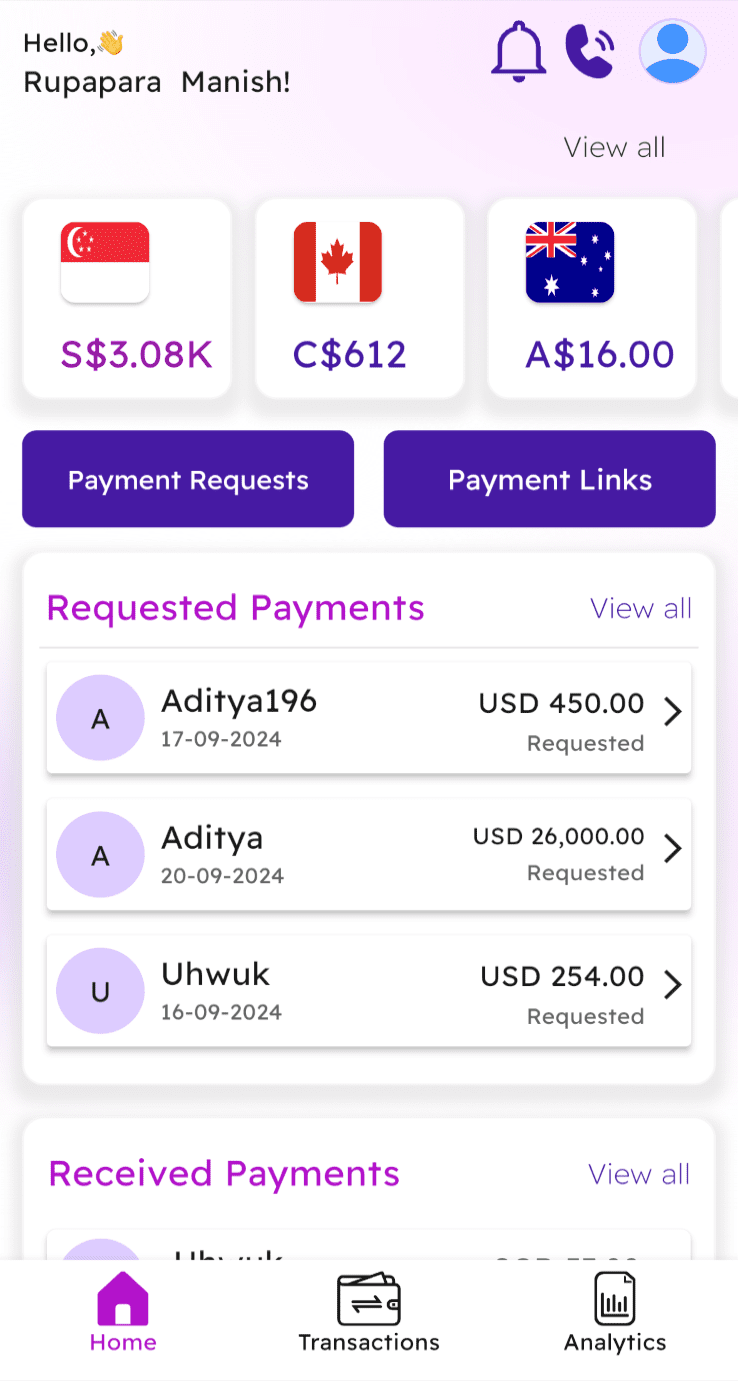Open the notifications bell
738x1381 pixels.
click(x=518, y=51)
